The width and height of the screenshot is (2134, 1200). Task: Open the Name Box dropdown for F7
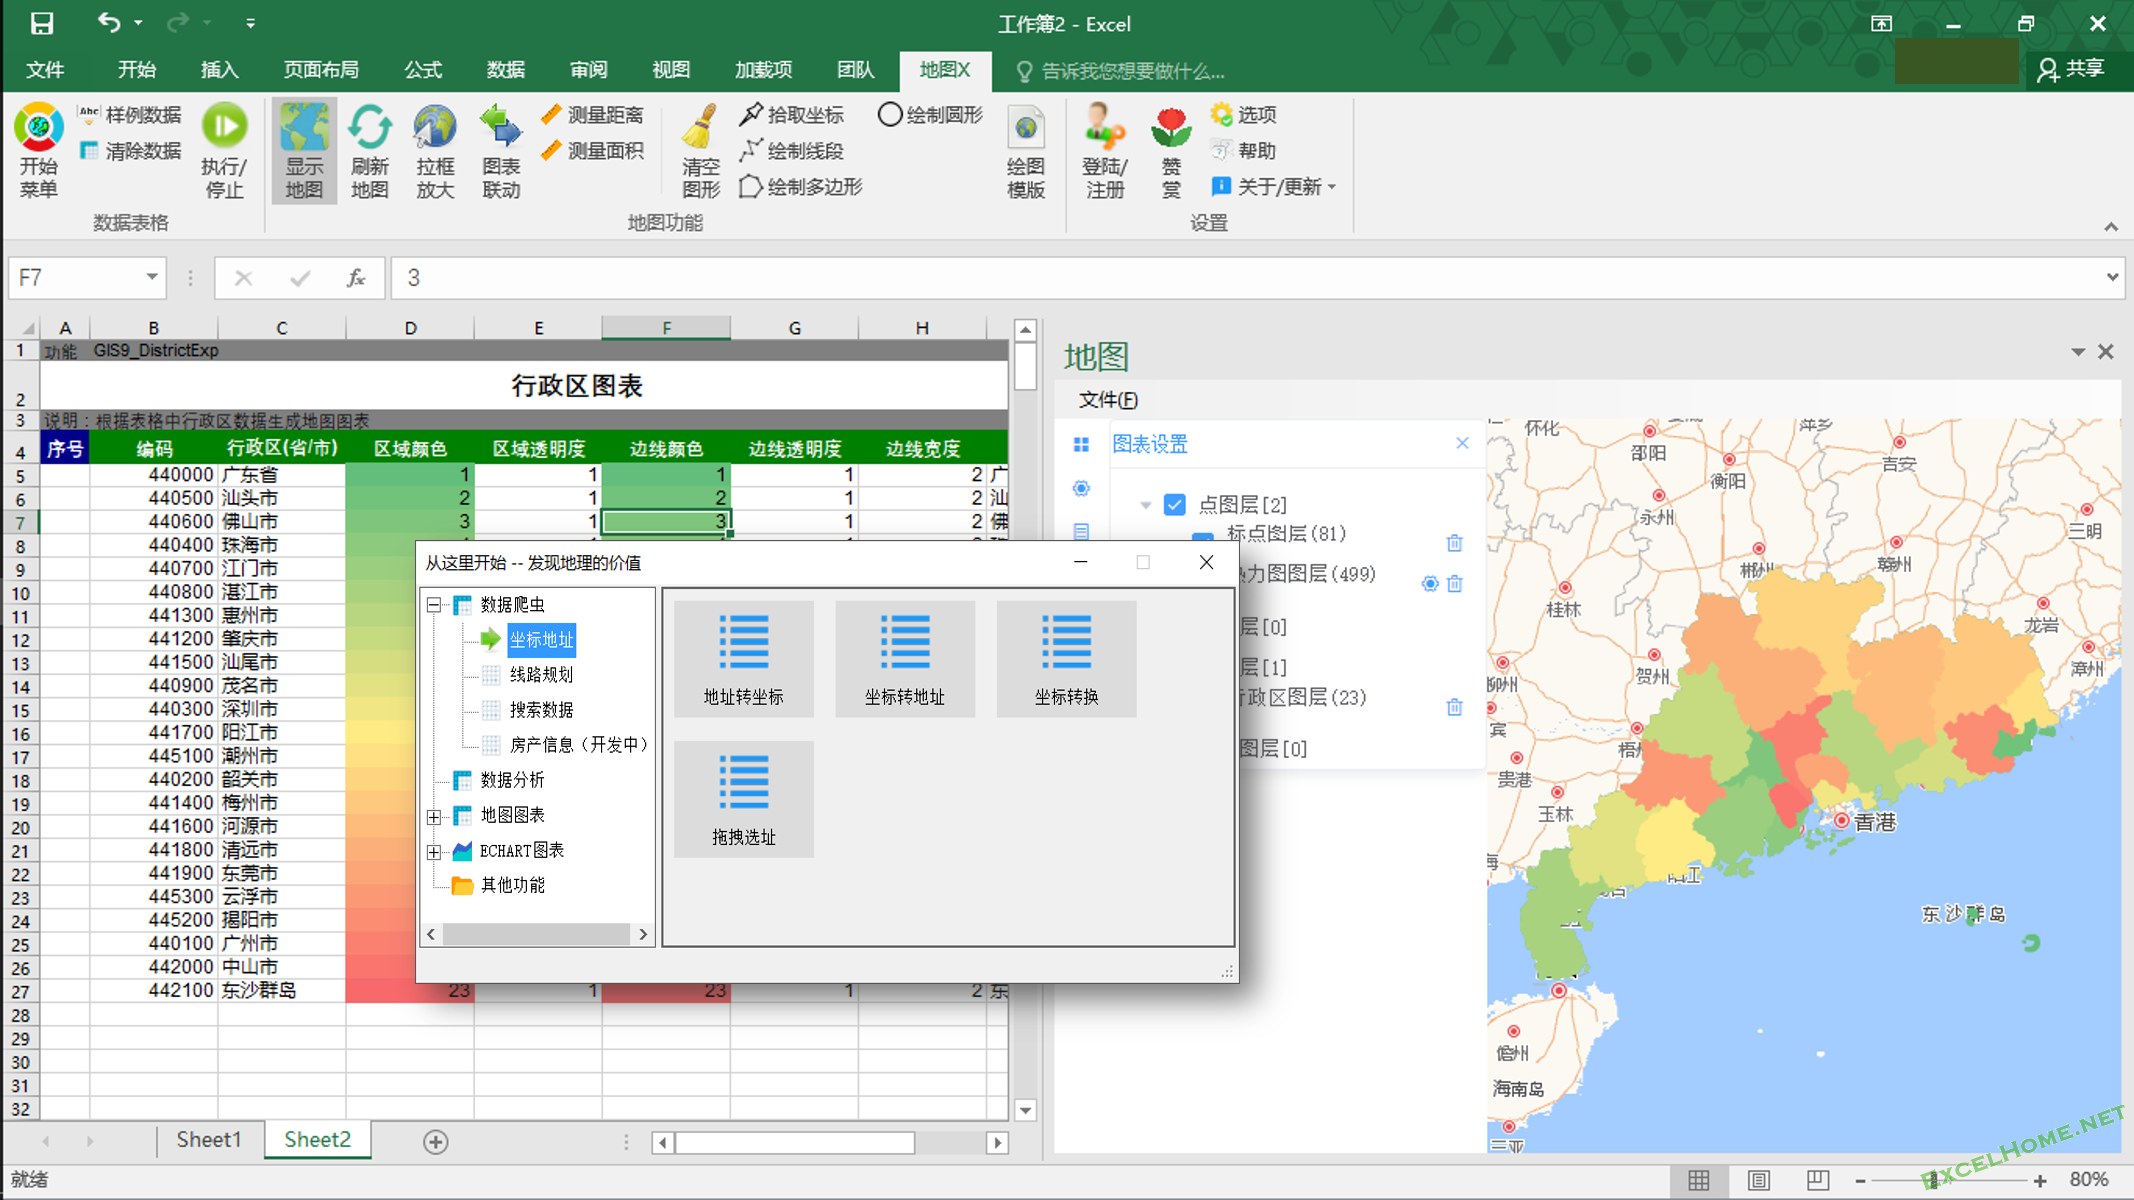152,277
